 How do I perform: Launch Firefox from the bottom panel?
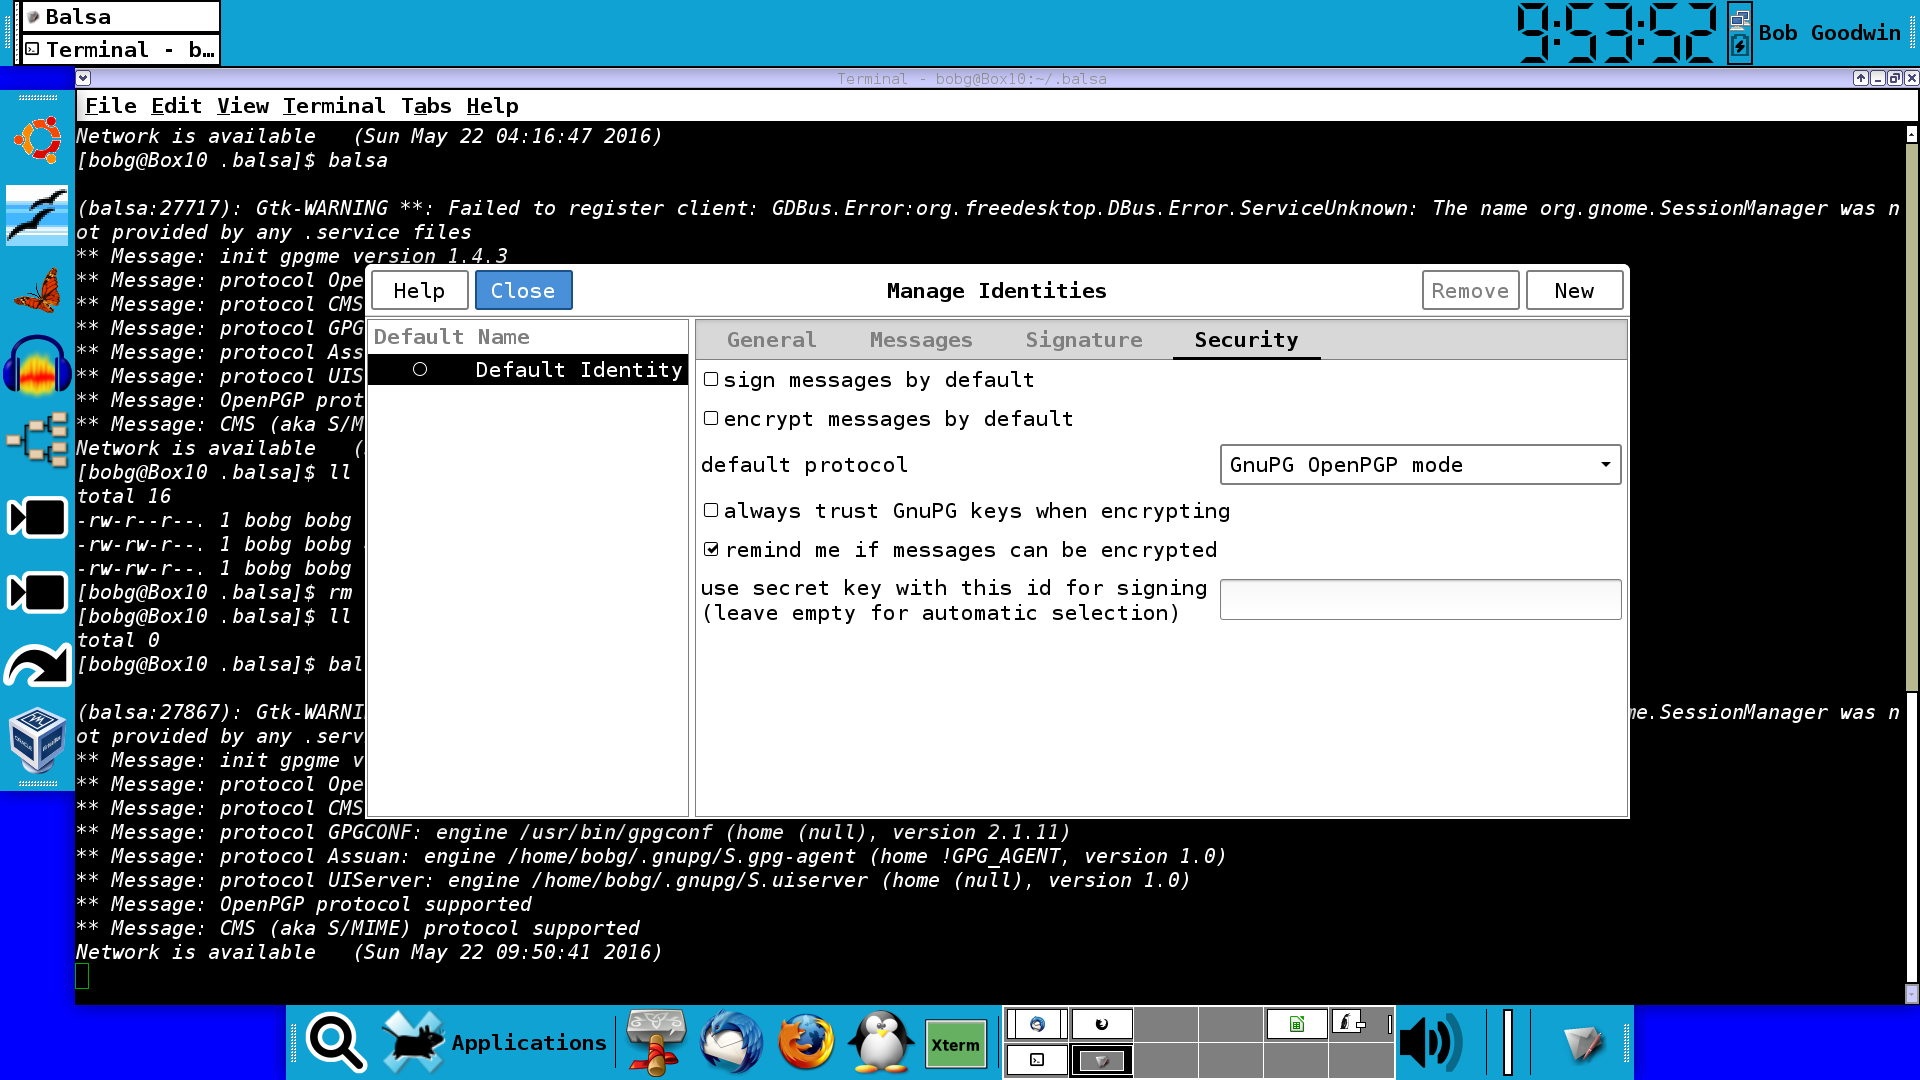click(x=806, y=1042)
